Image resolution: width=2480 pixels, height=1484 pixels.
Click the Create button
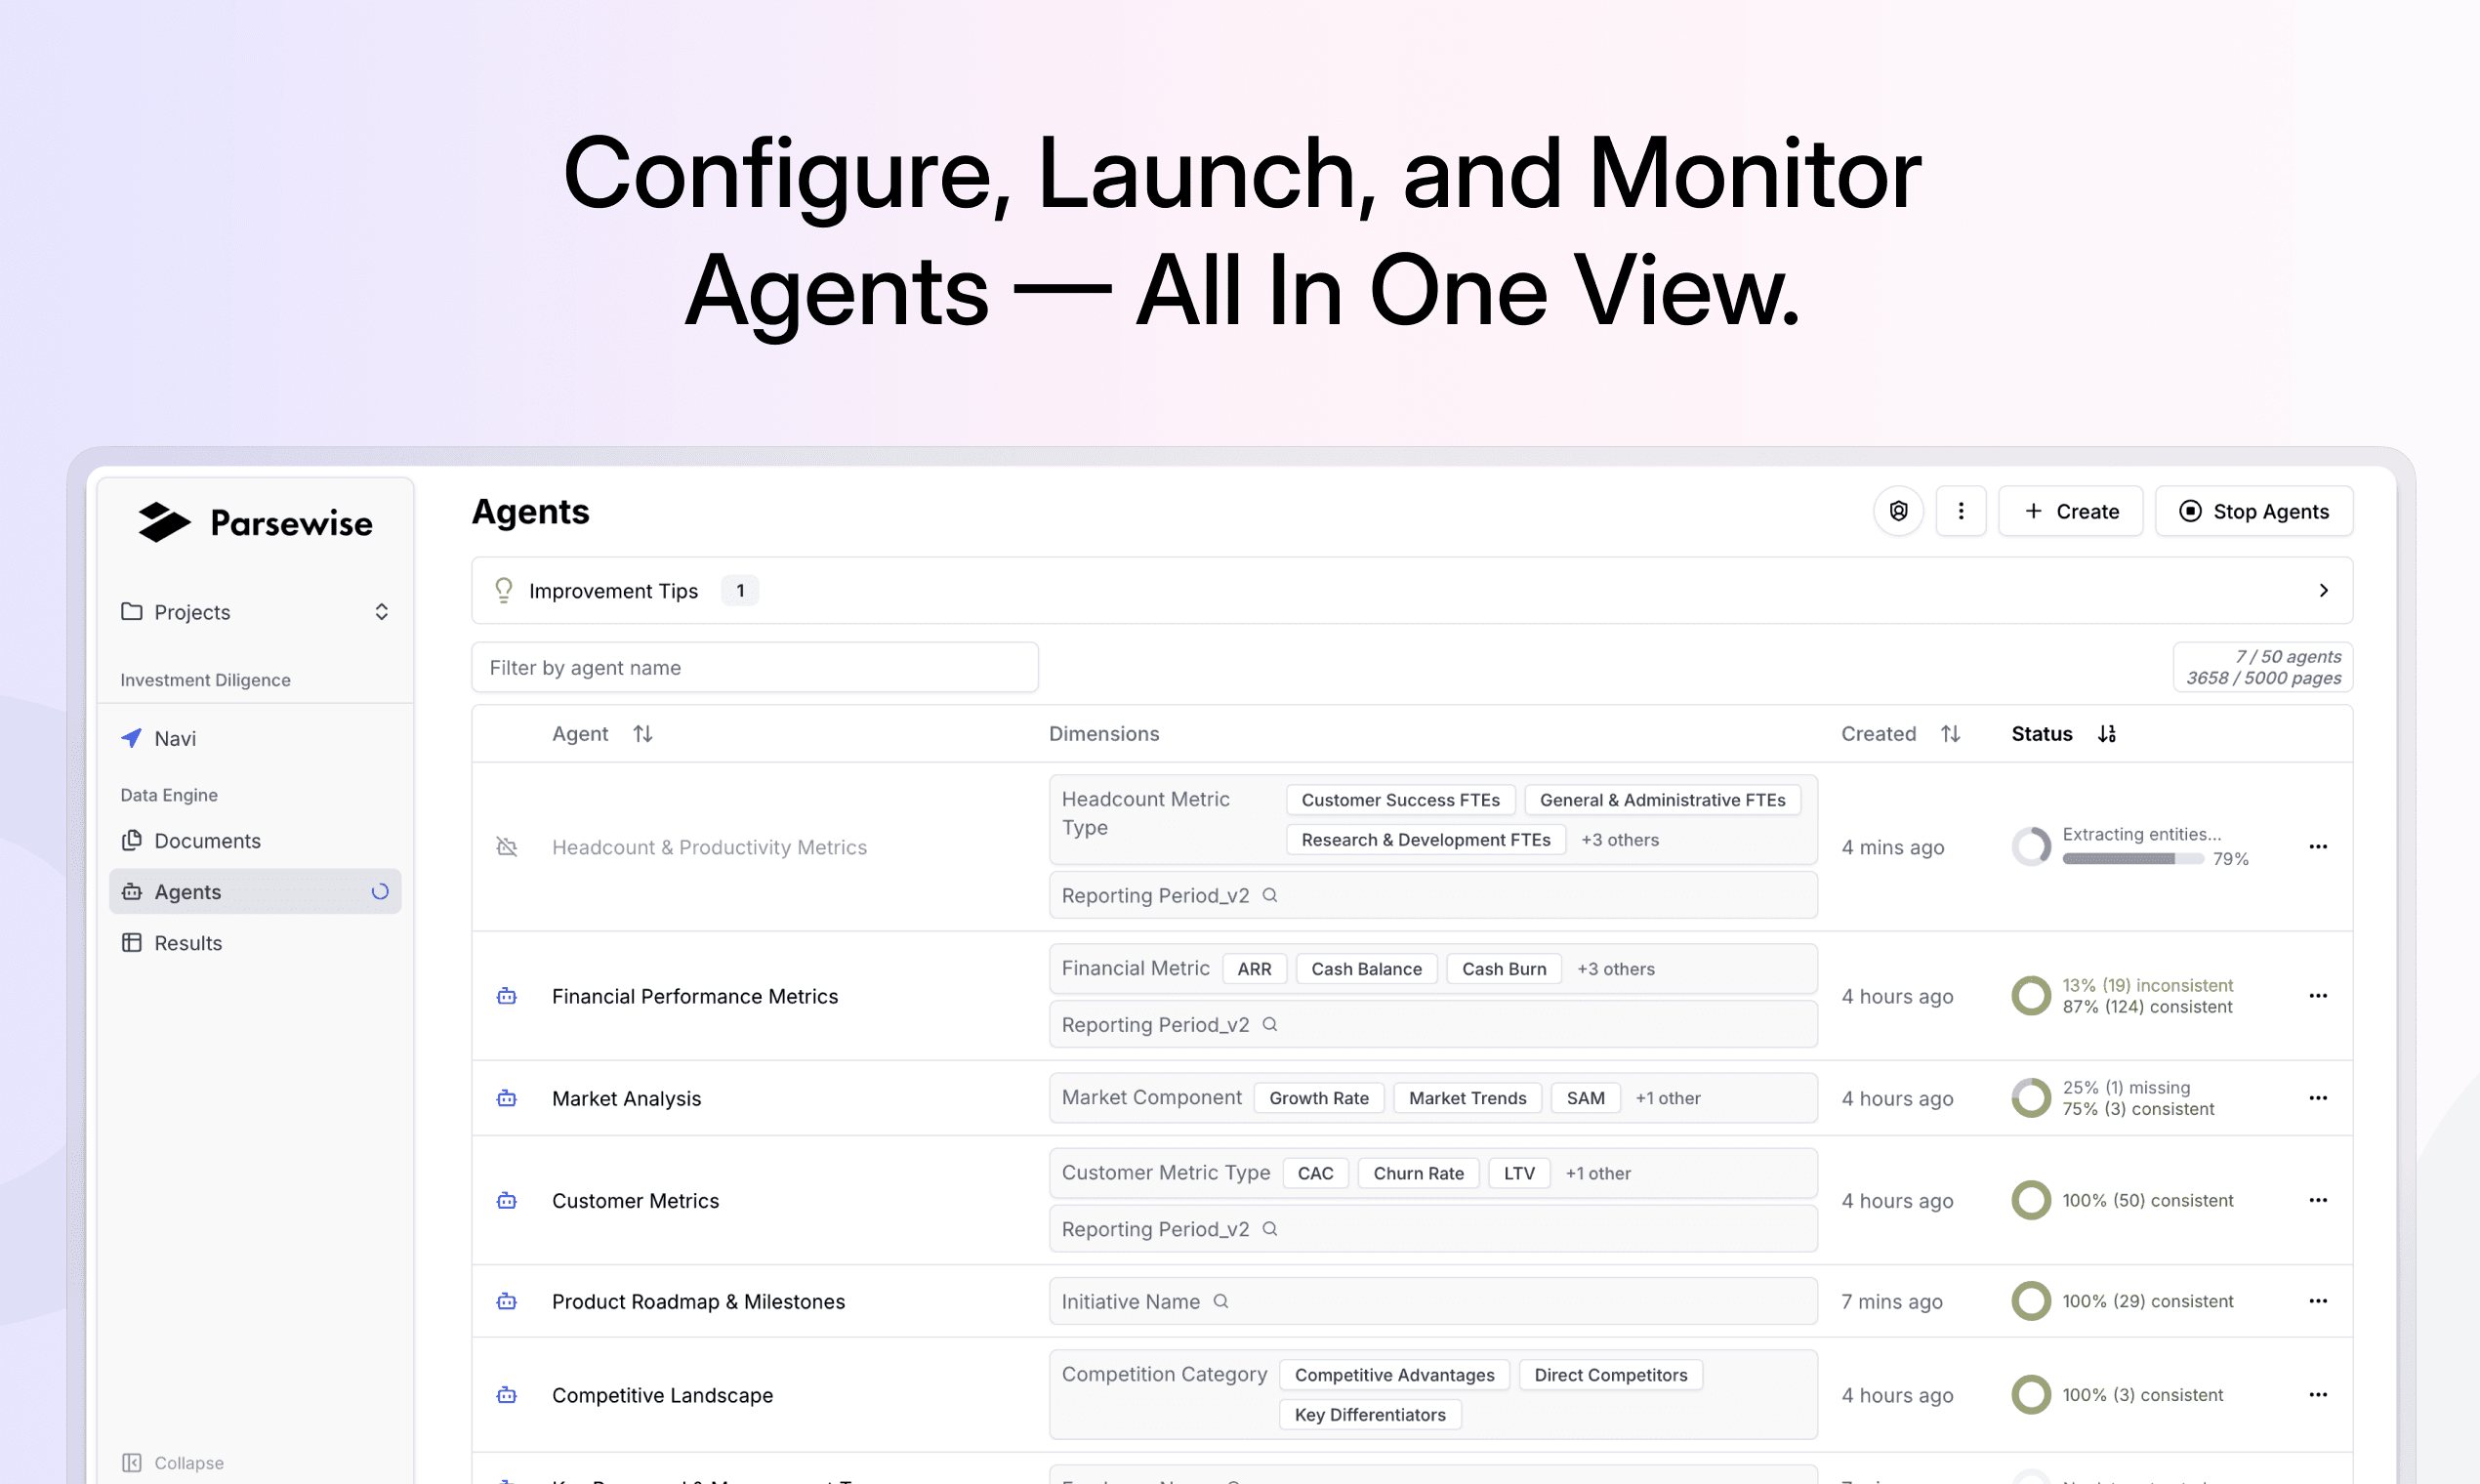pos(2070,511)
